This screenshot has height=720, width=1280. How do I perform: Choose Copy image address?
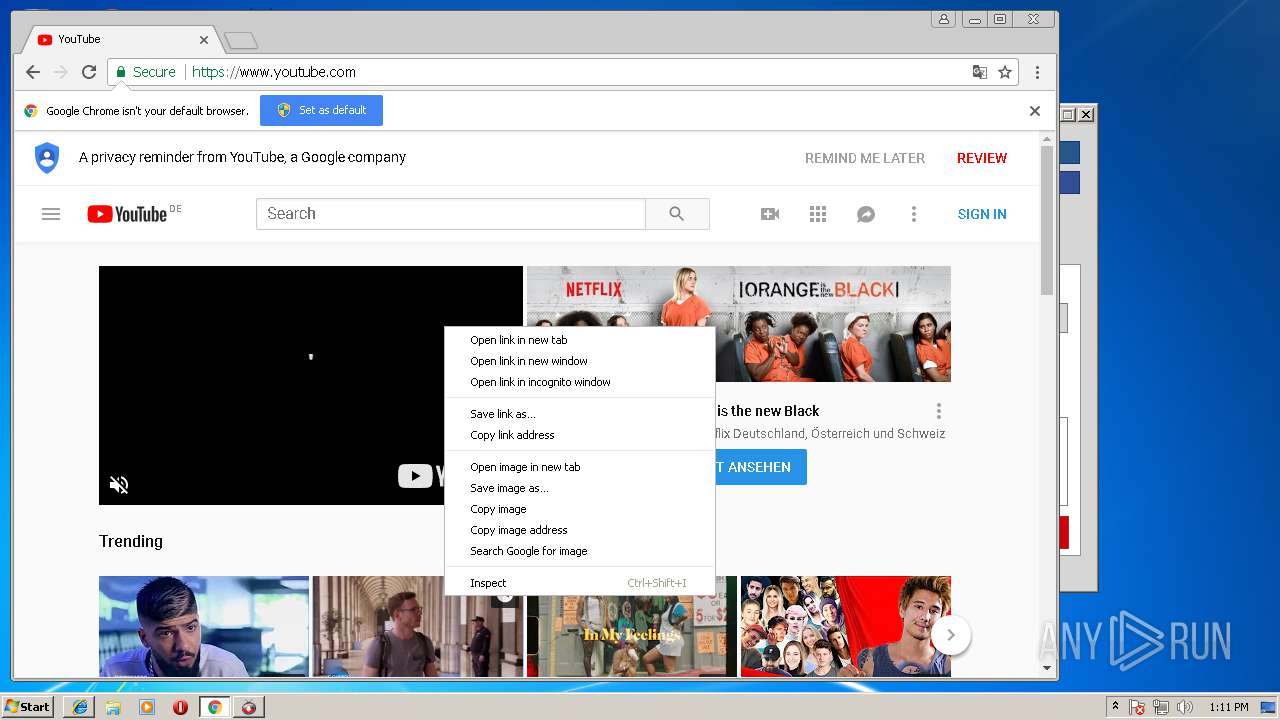(580, 530)
